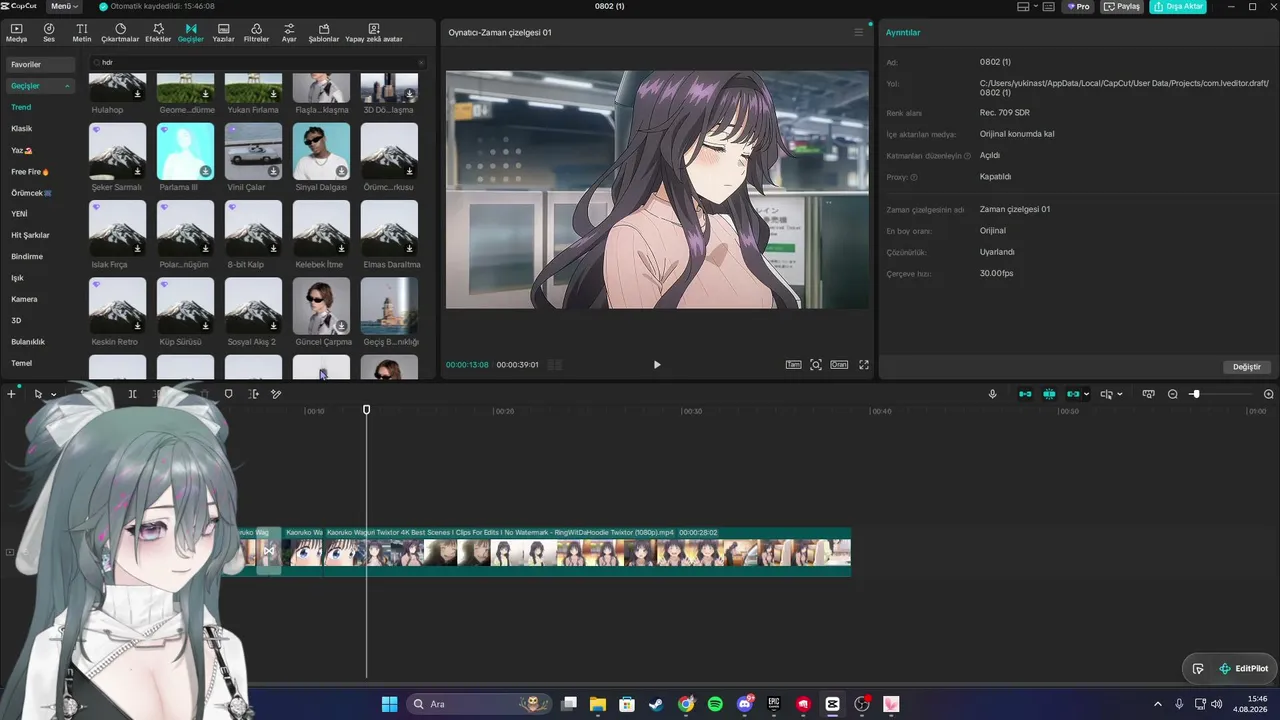Viewport: 1280px width, 720px height.
Task: Open the Menü dropdown
Action: click(x=64, y=6)
